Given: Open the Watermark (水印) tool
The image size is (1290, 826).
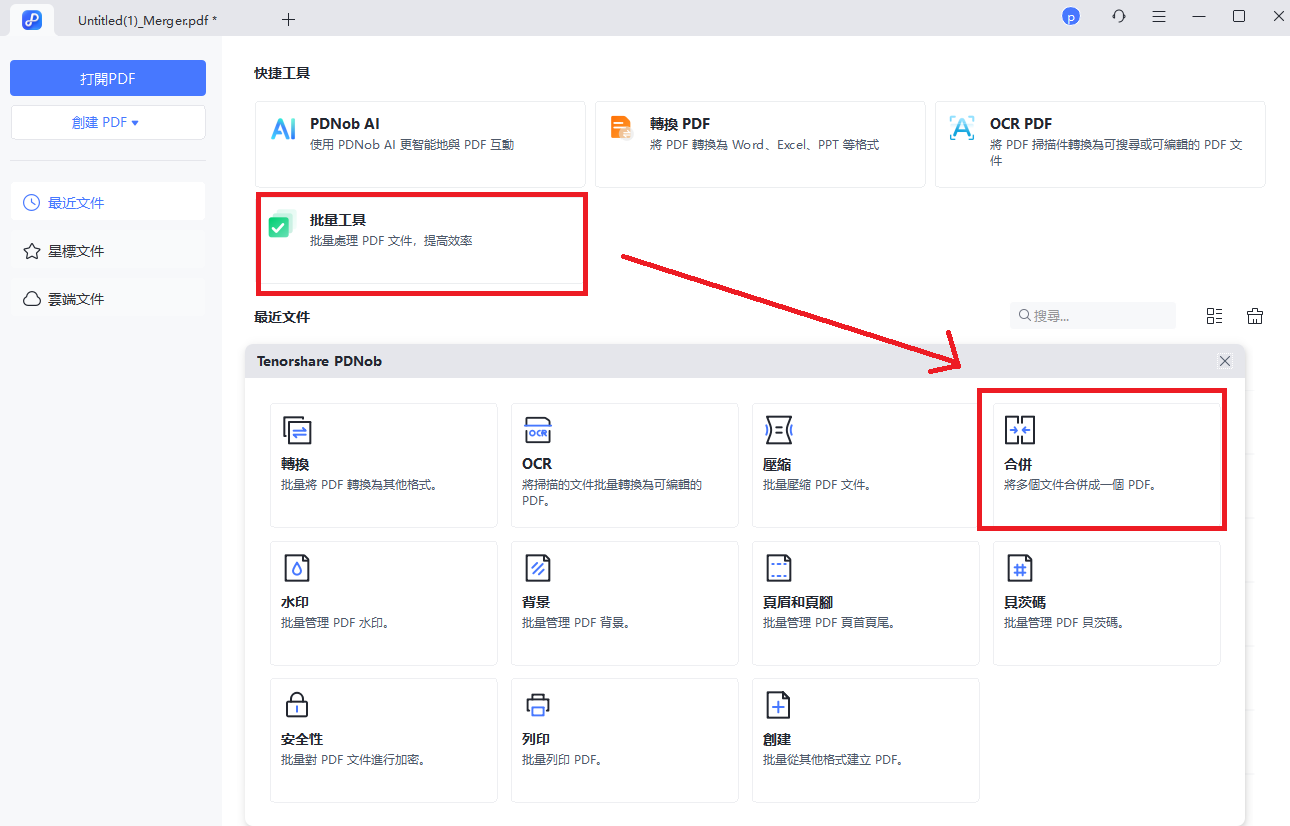Looking at the screenshot, I should 383,603.
